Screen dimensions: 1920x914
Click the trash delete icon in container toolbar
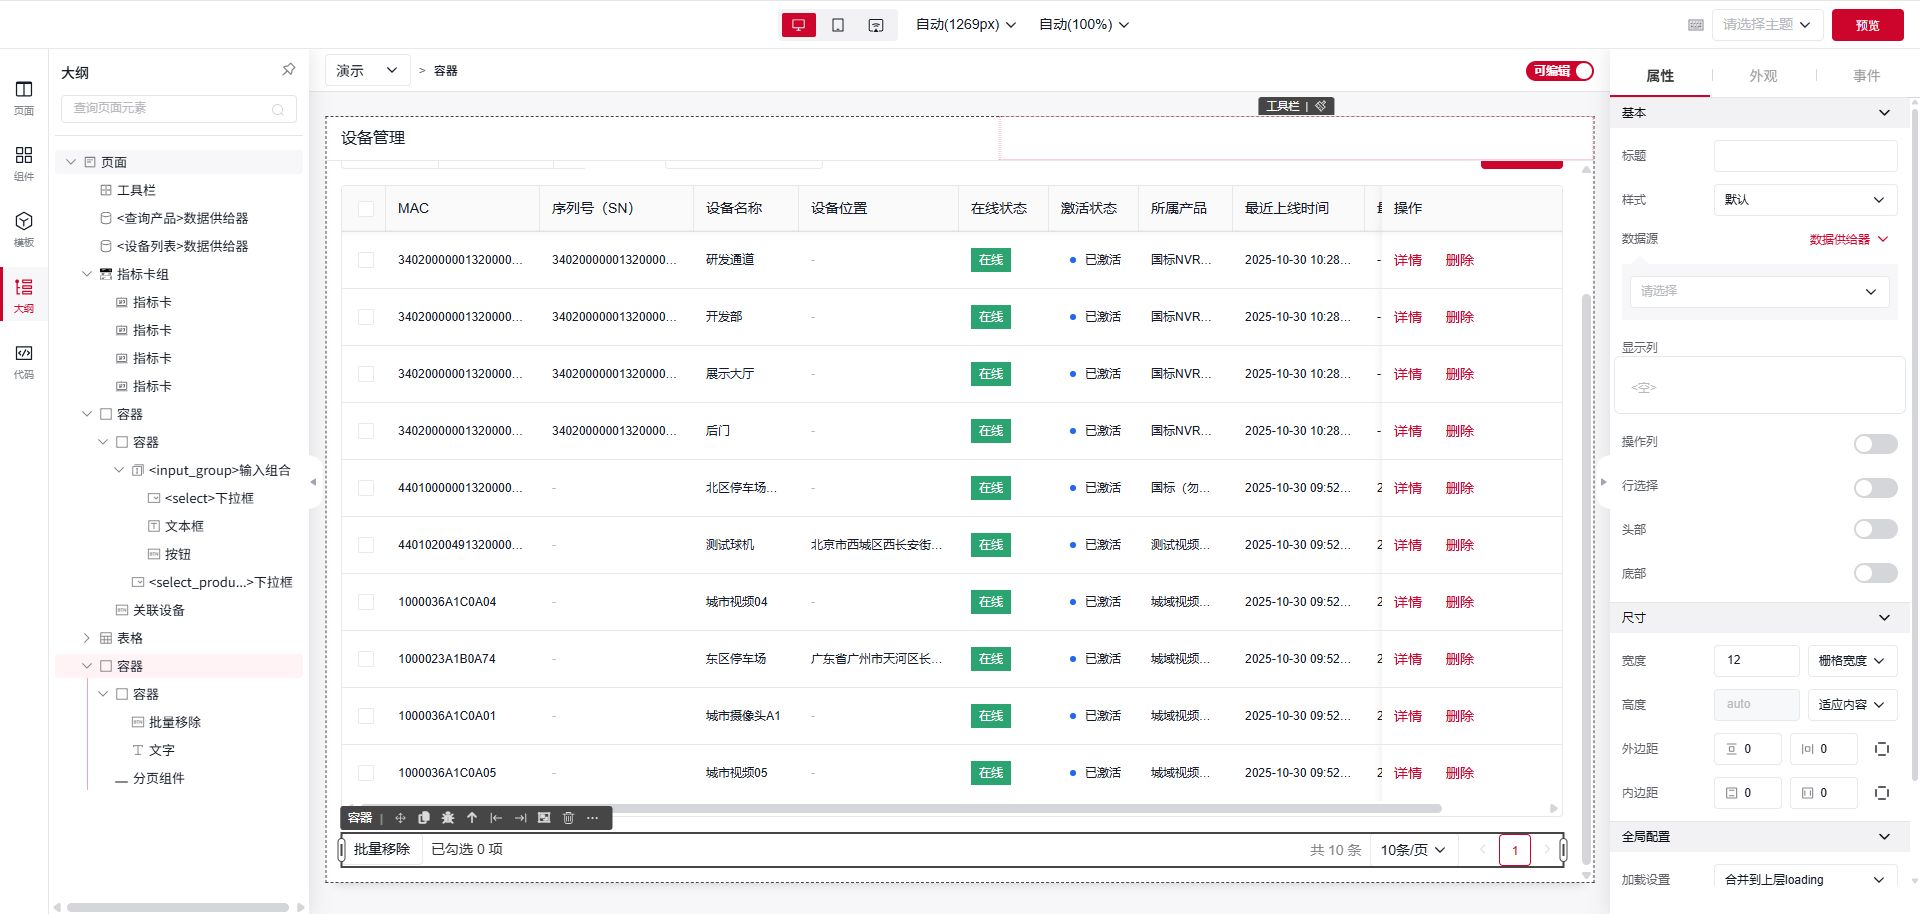click(568, 818)
